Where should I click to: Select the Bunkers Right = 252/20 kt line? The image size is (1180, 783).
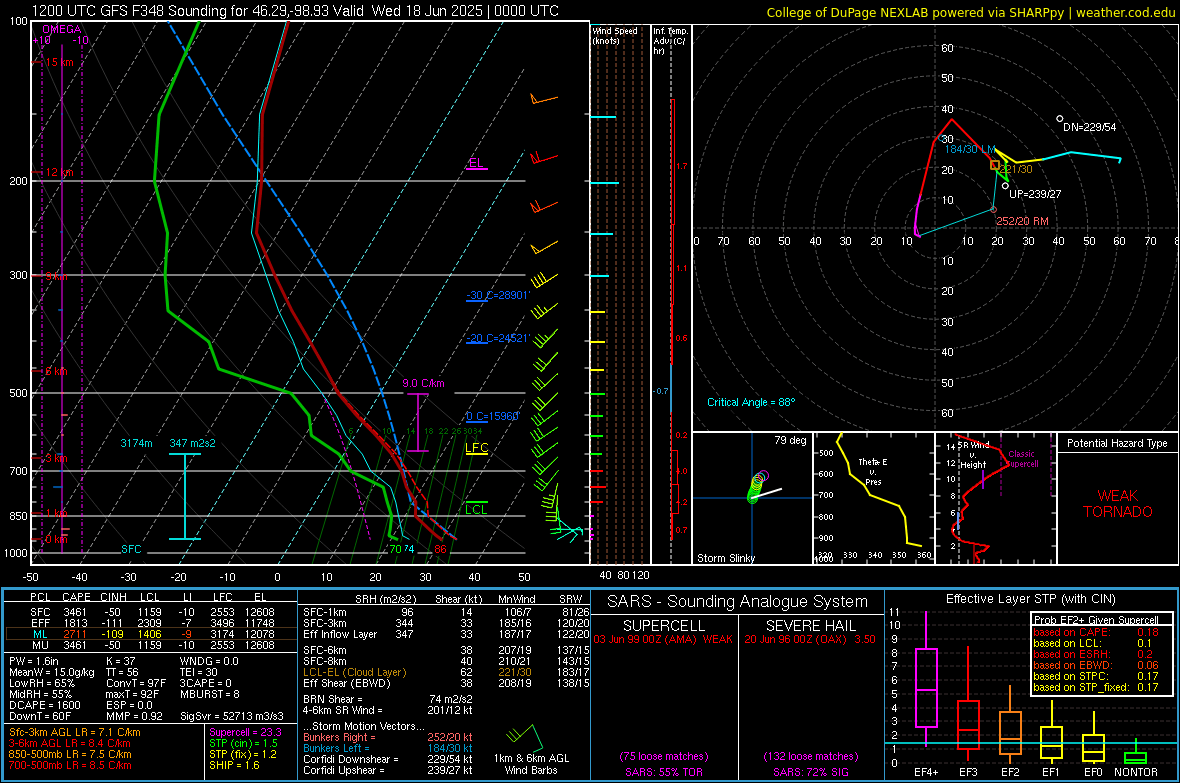coord(388,738)
